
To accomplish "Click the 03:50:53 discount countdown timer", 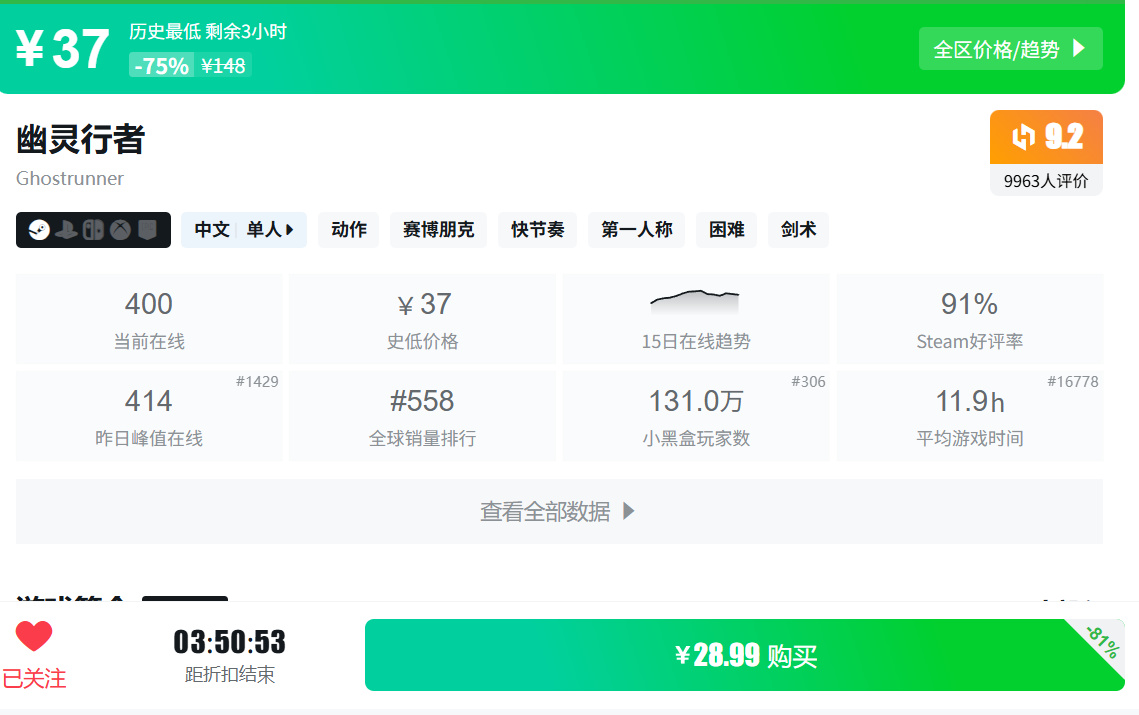I will tap(230, 642).
